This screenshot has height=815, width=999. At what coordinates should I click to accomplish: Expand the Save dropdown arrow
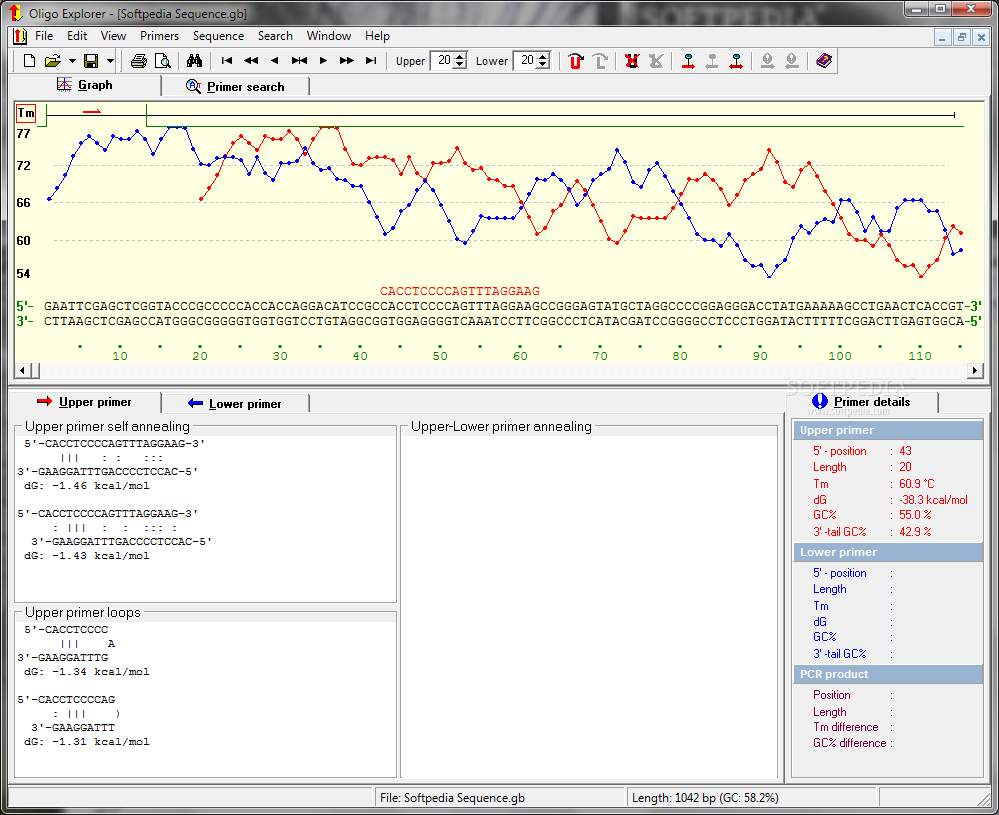point(110,61)
